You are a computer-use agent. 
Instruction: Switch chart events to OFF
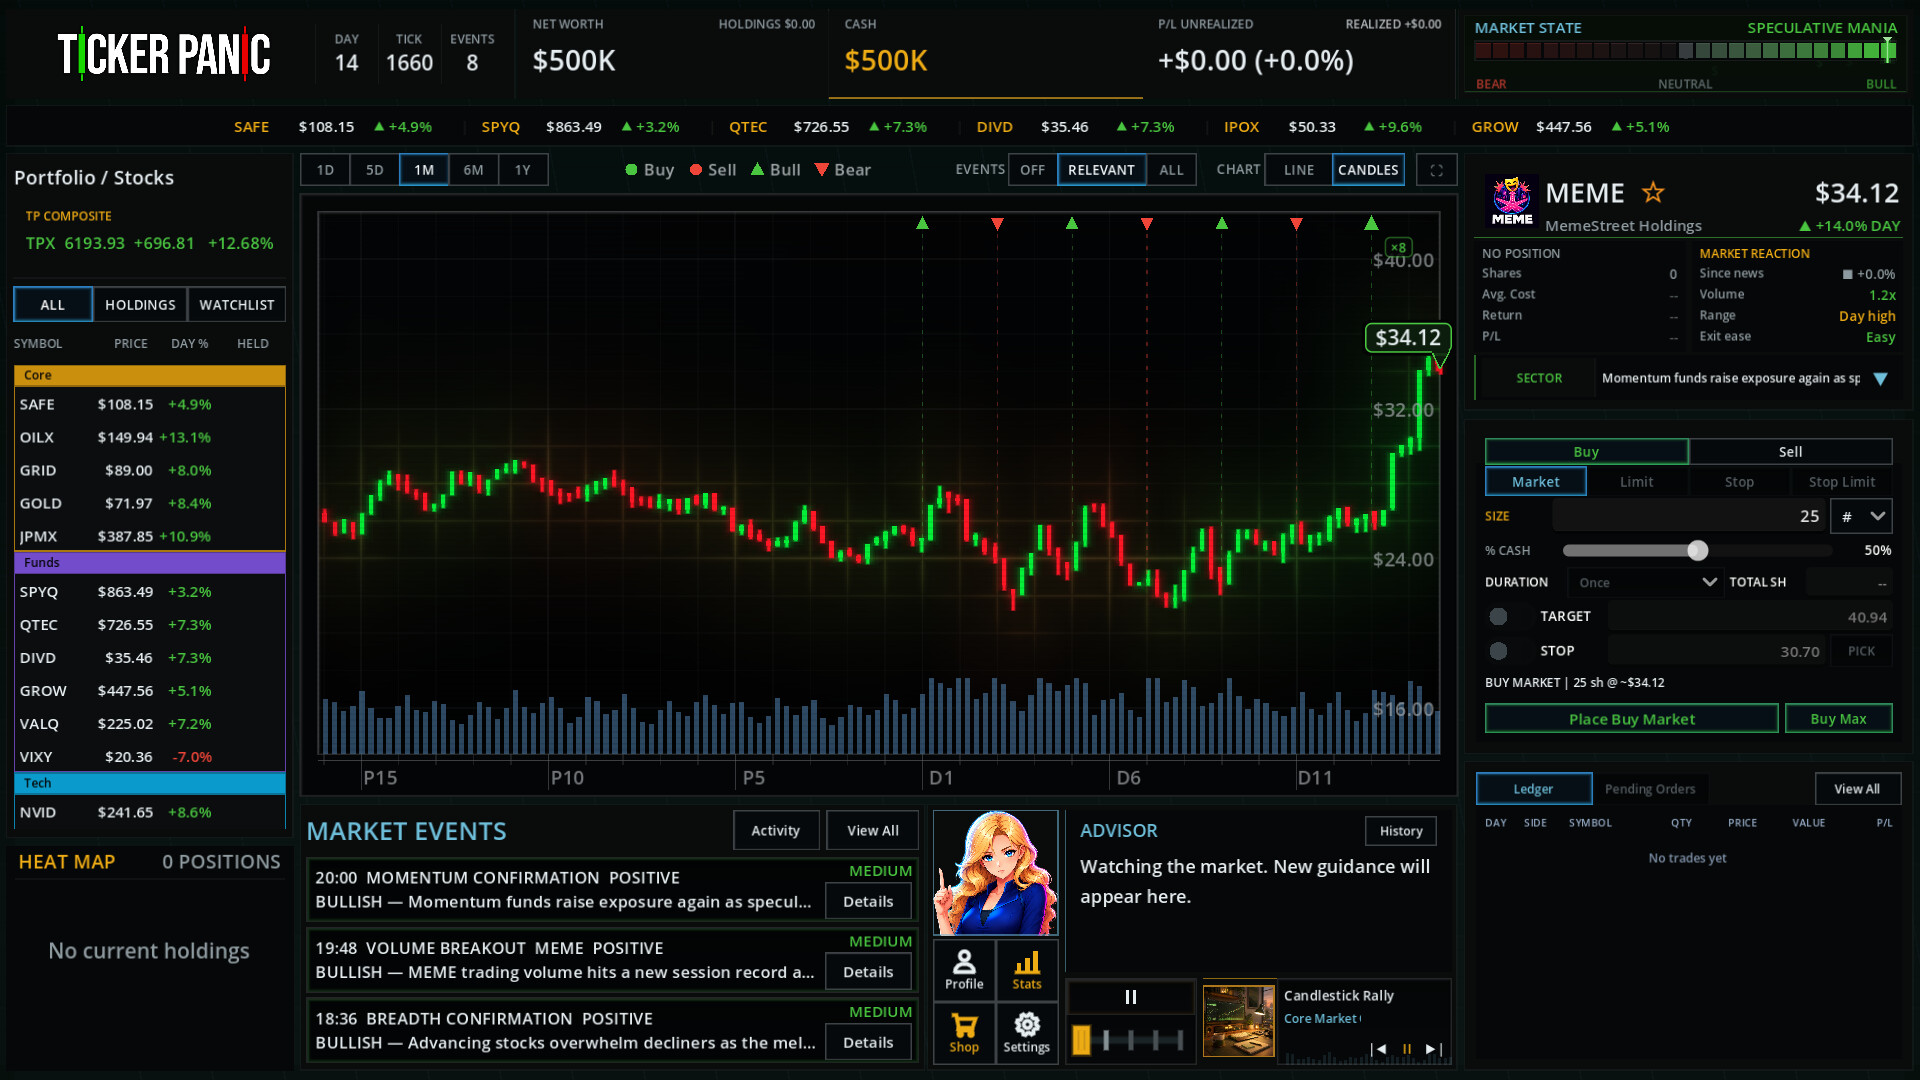coord(1032,170)
